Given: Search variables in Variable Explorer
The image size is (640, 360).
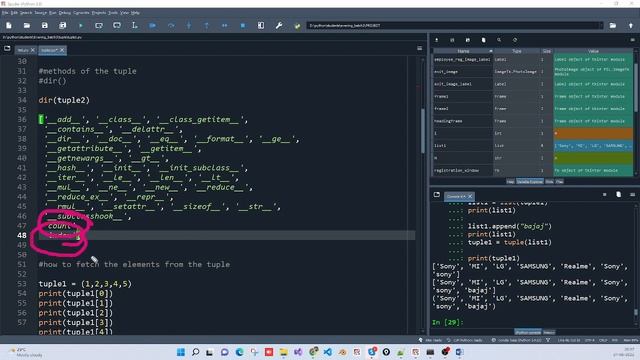Looking at the screenshot, I should (x=499, y=40).
